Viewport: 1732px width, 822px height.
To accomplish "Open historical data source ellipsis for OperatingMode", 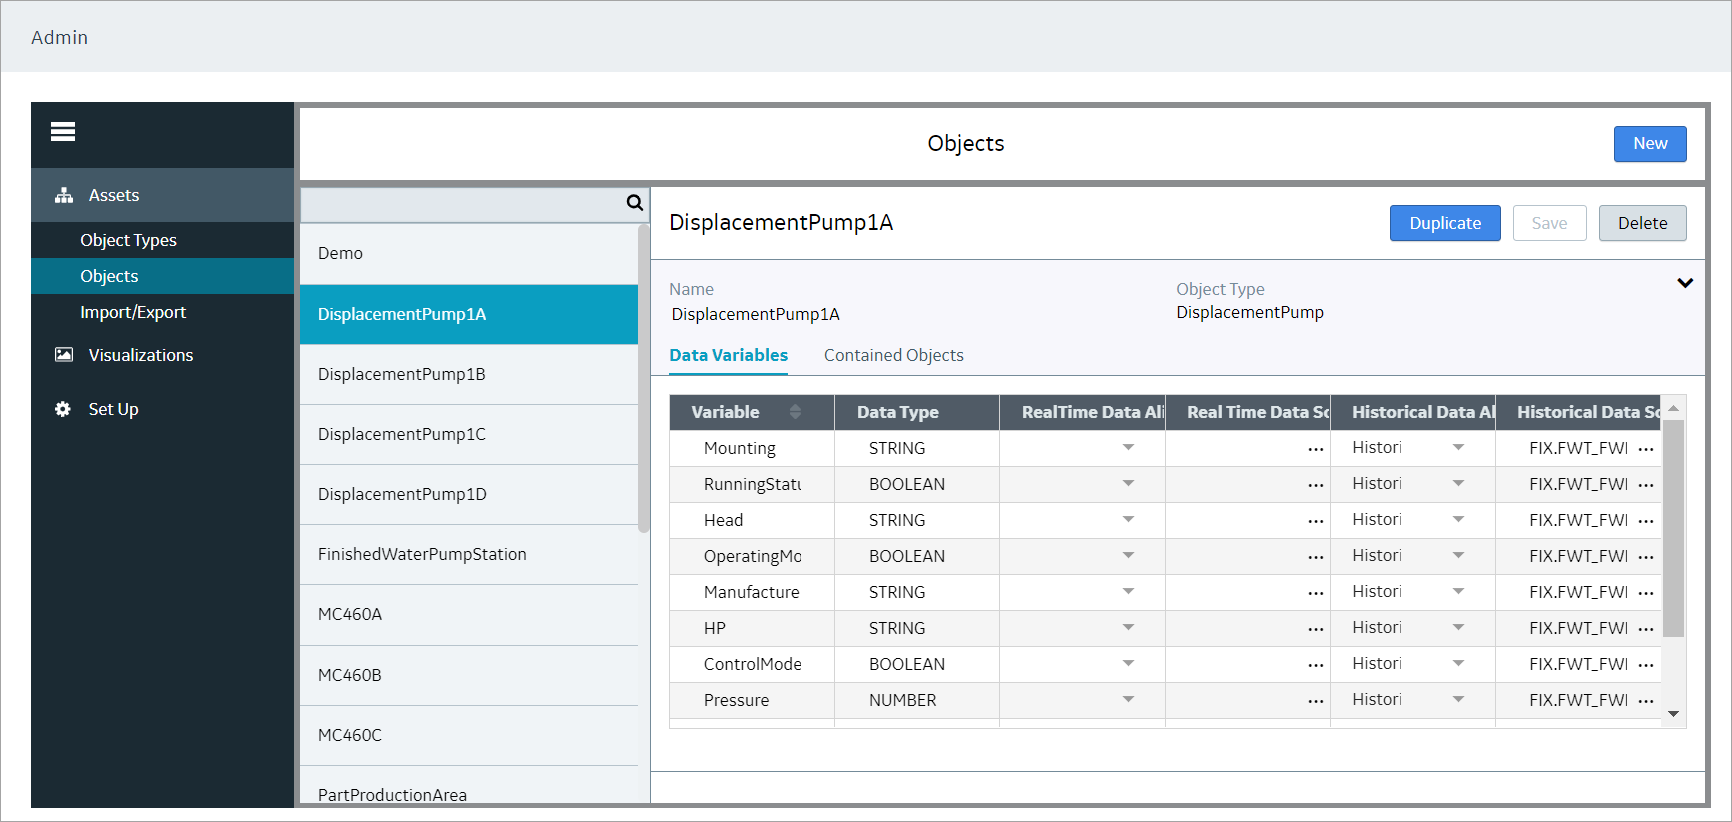I will 1646,557.
